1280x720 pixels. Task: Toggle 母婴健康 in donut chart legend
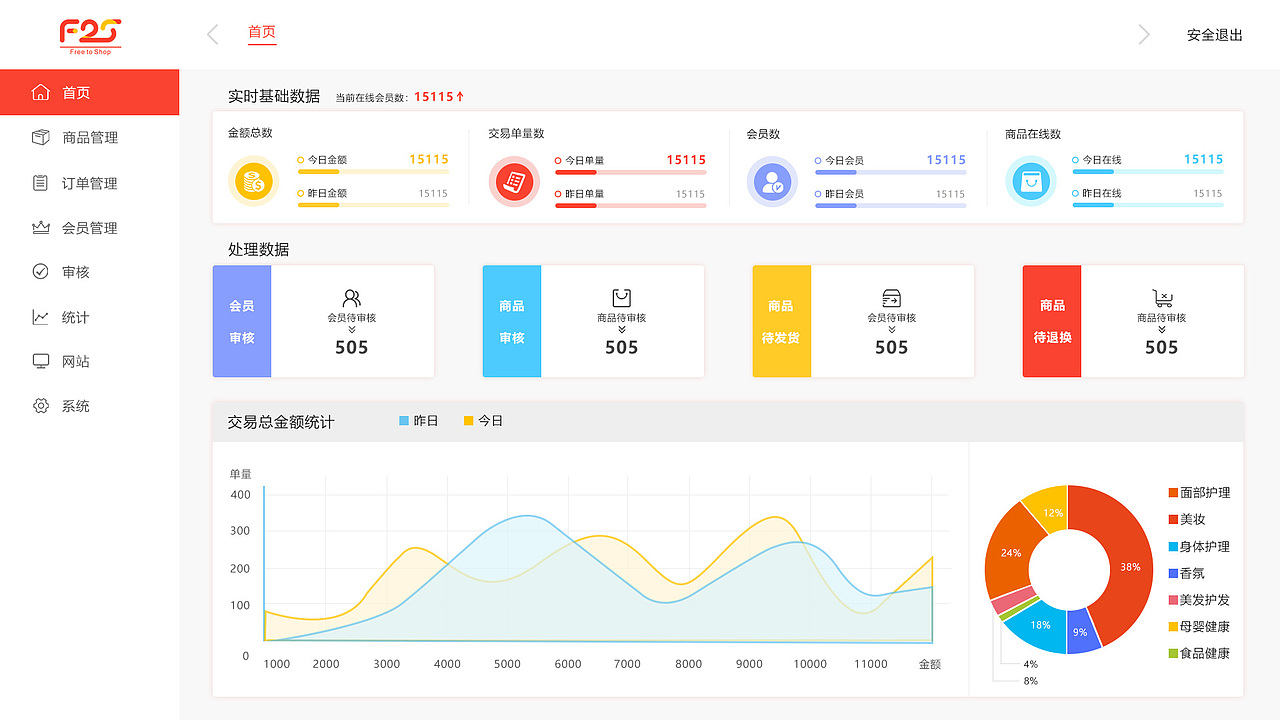click(1199, 627)
